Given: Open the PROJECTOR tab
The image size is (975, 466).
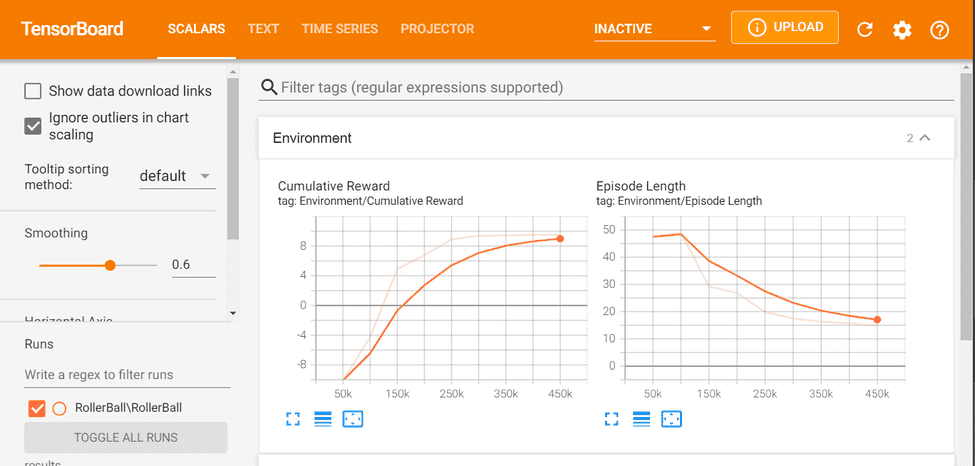Looking at the screenshot, I should 437,29.
